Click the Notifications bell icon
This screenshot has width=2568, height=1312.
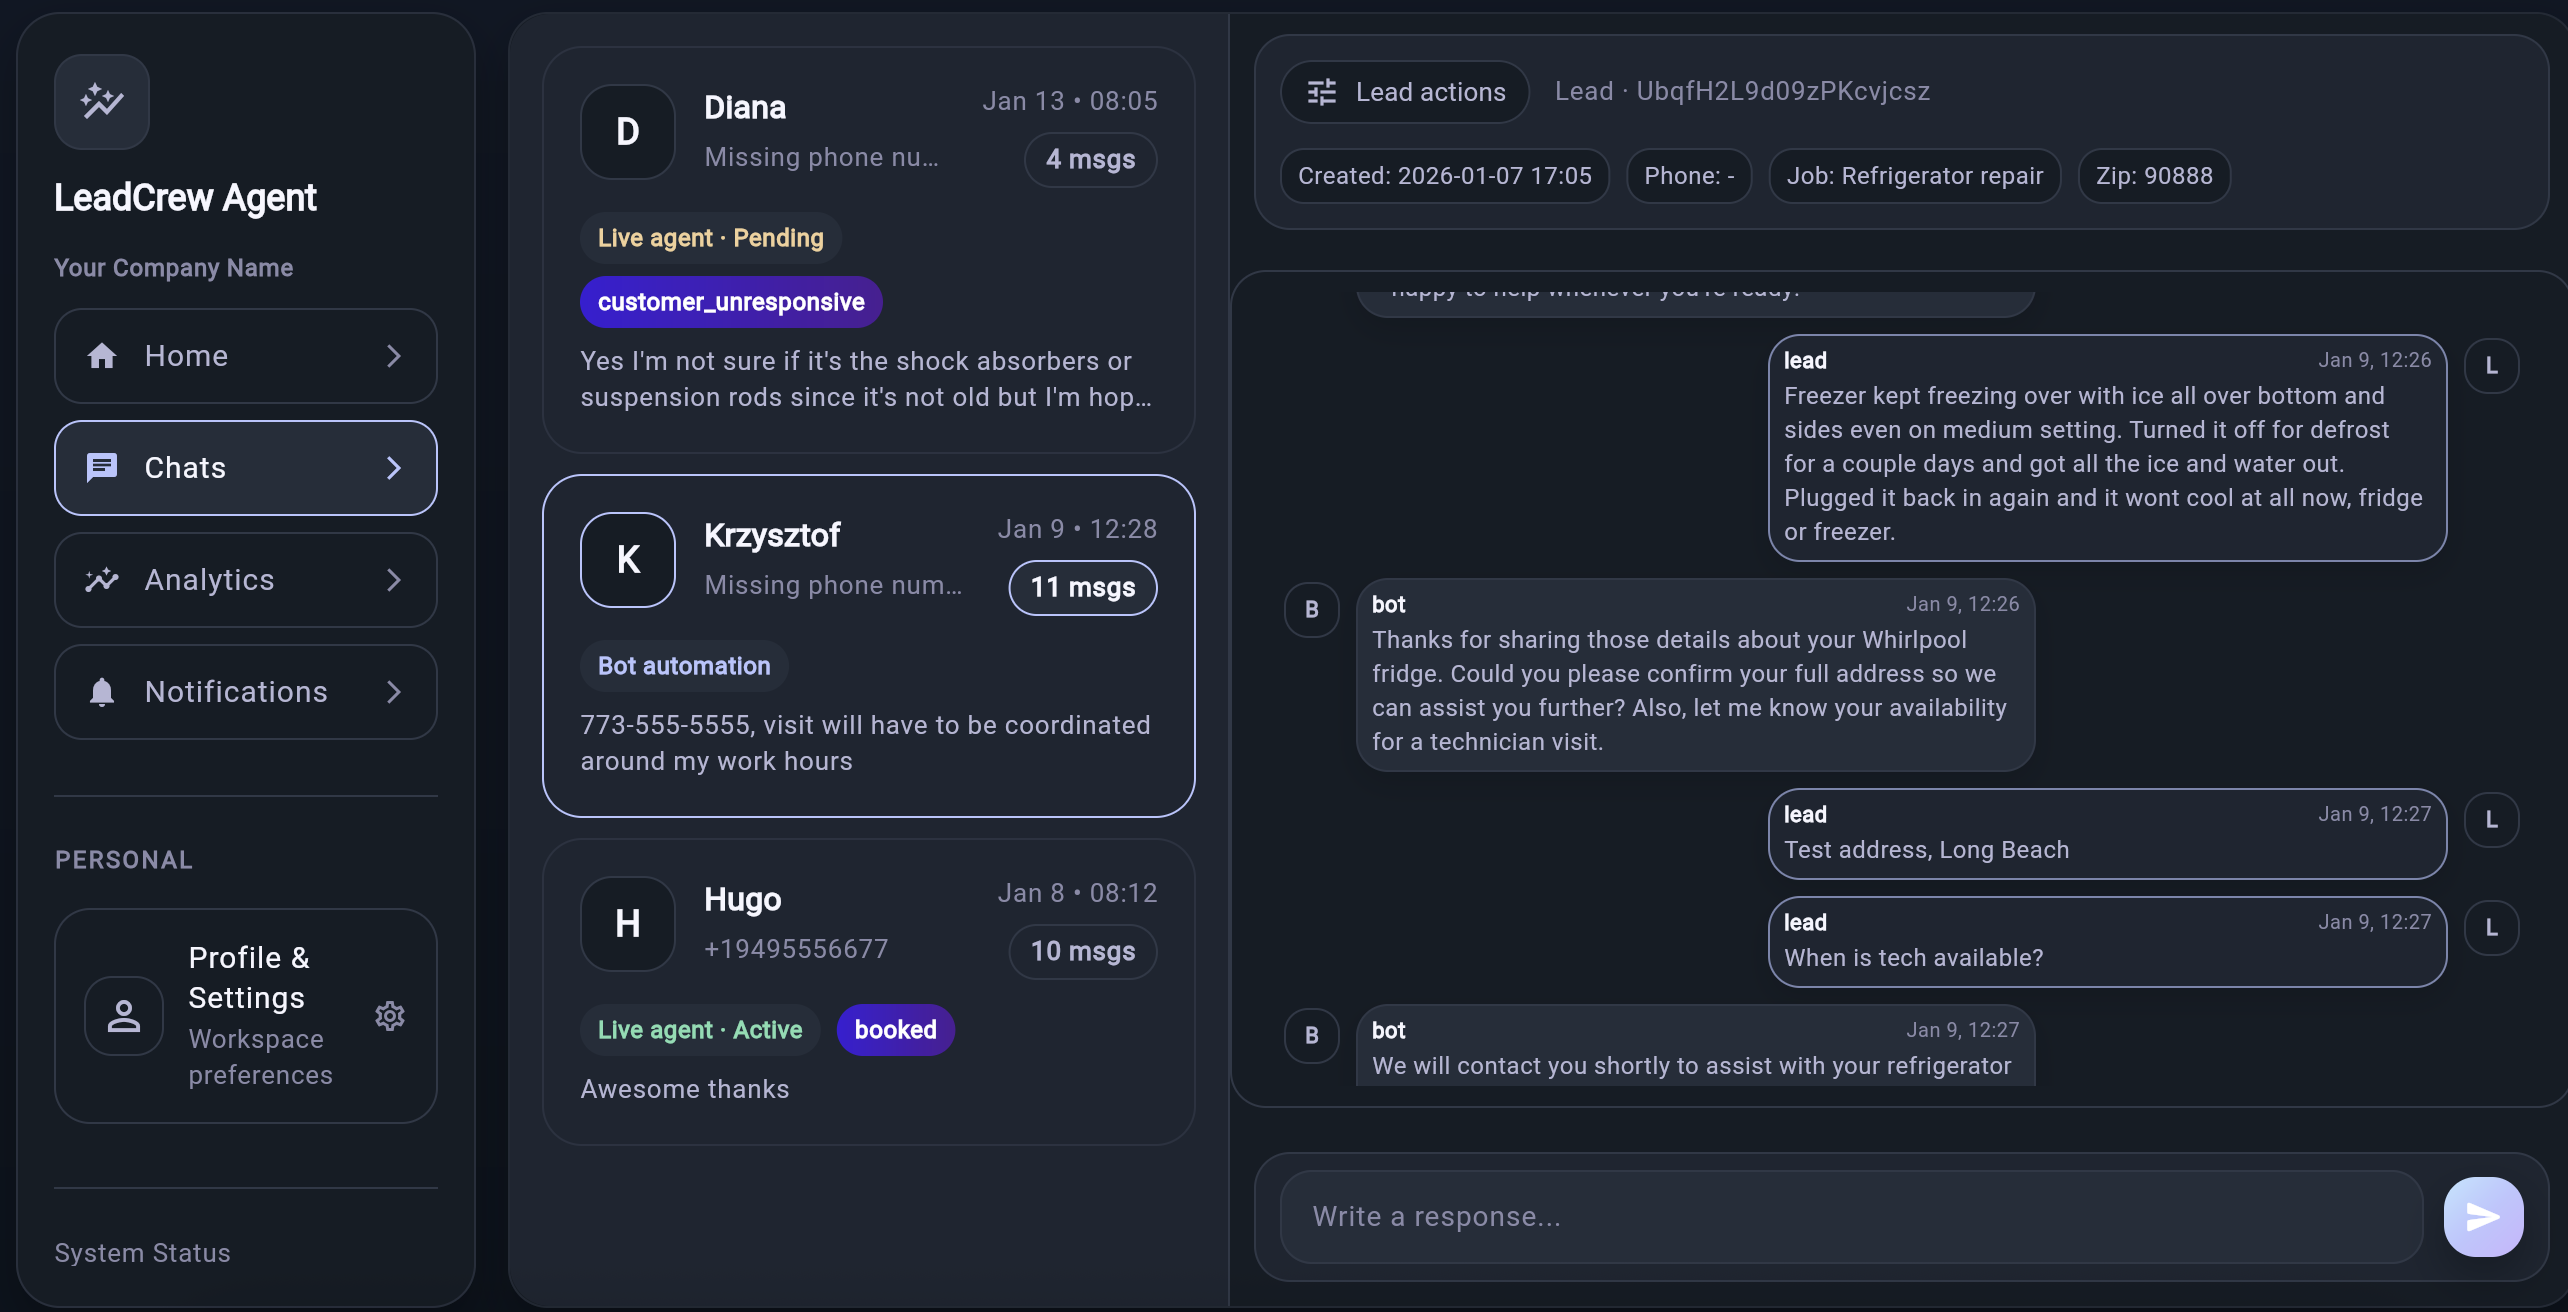pos(101,691)
